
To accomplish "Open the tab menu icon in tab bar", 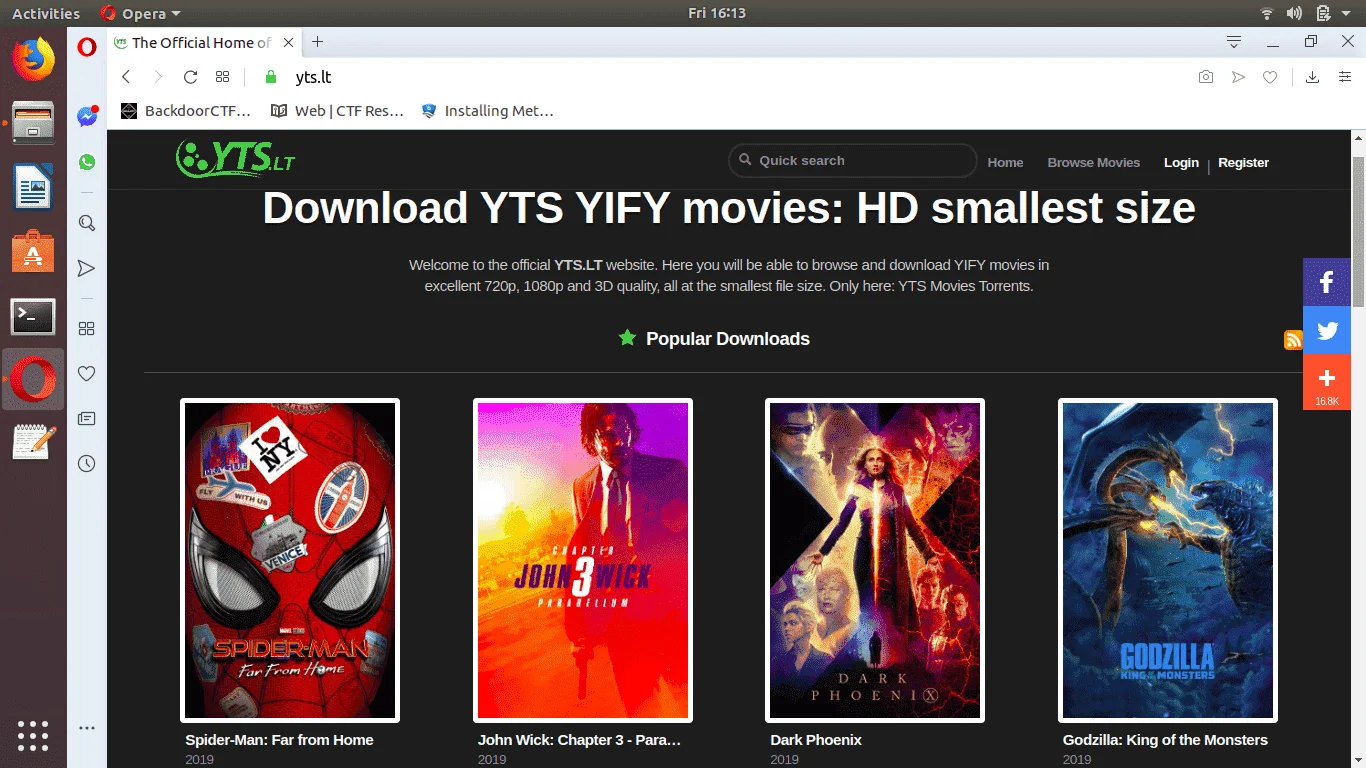I will tap(1234, 42).
